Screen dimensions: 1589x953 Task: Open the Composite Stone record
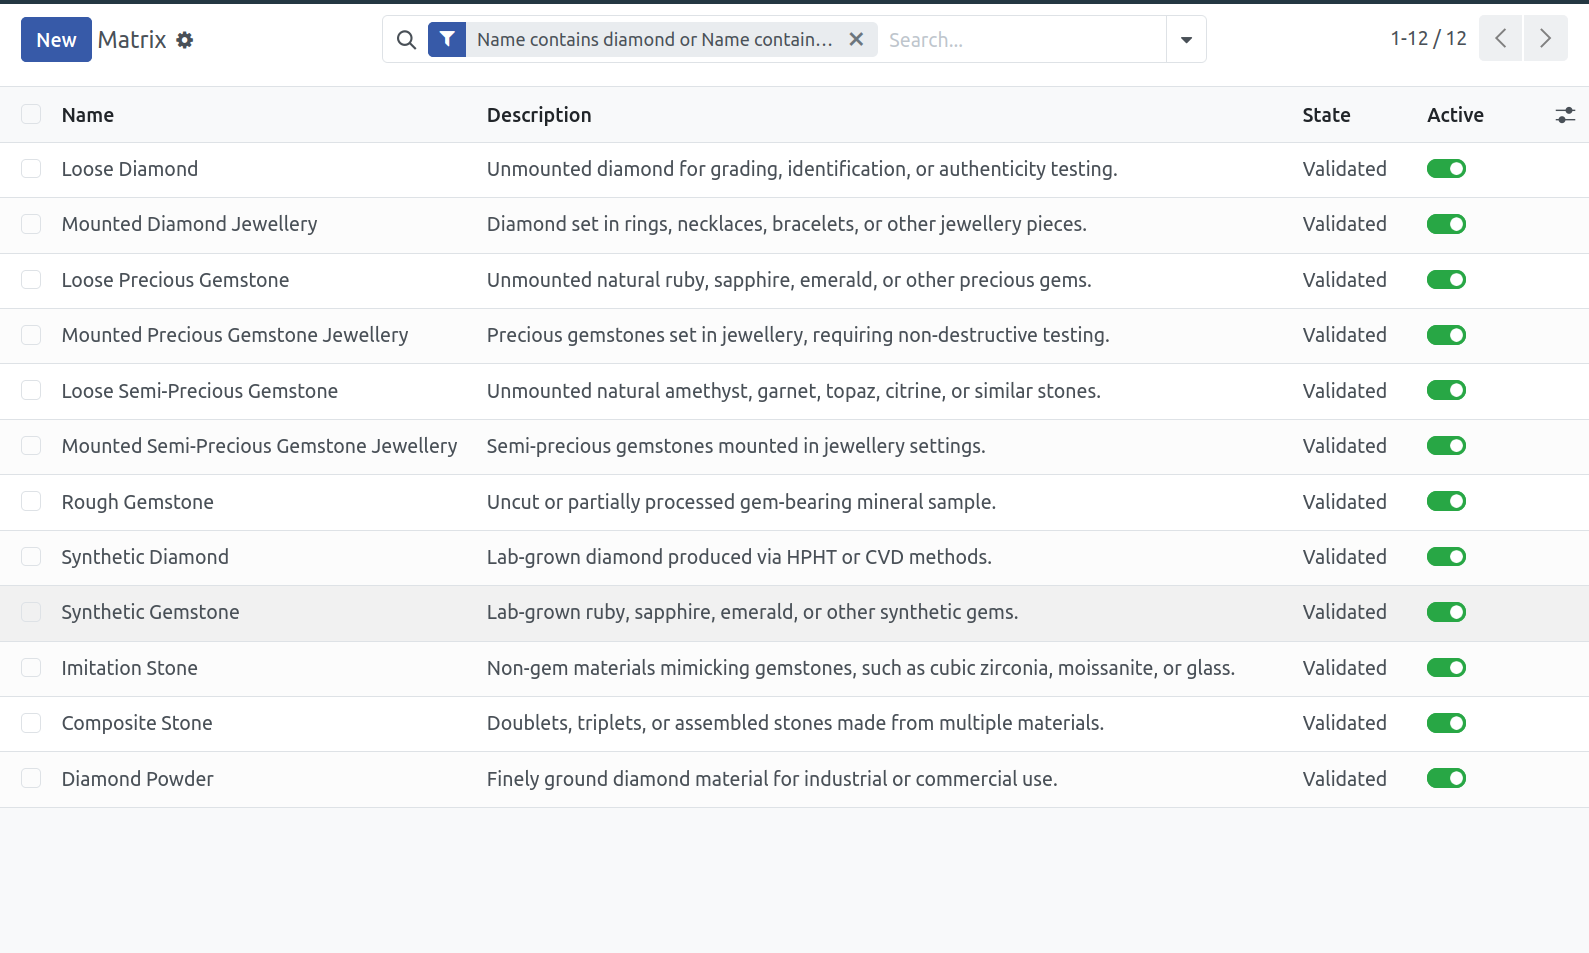[x=137, y=723]
